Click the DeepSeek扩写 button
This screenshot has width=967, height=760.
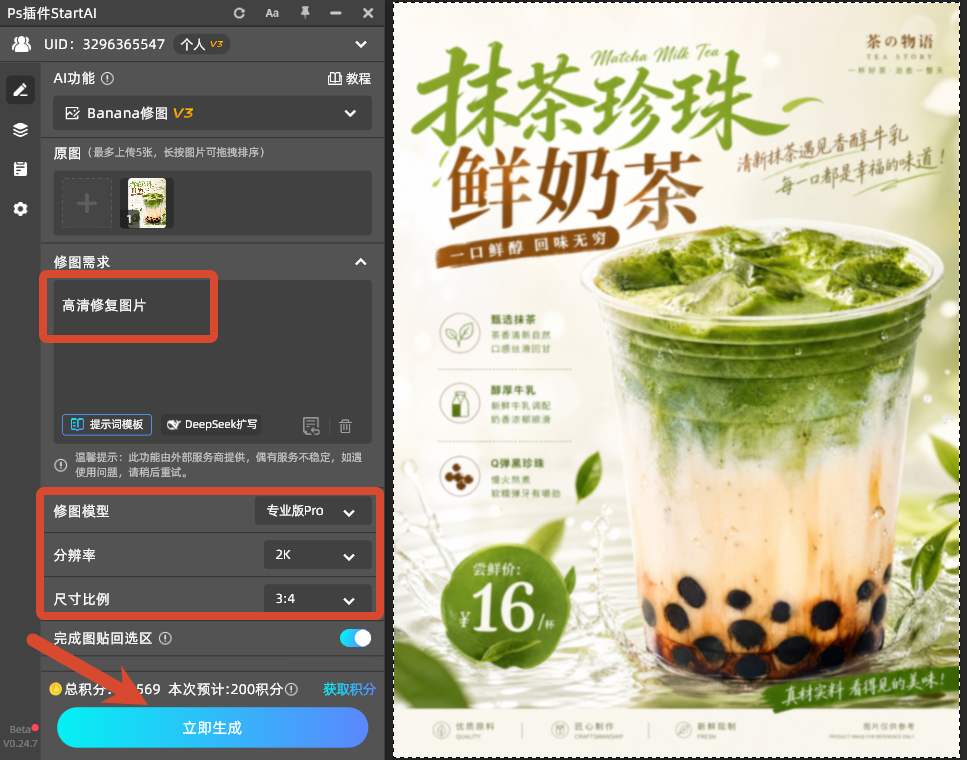[212, 424]
